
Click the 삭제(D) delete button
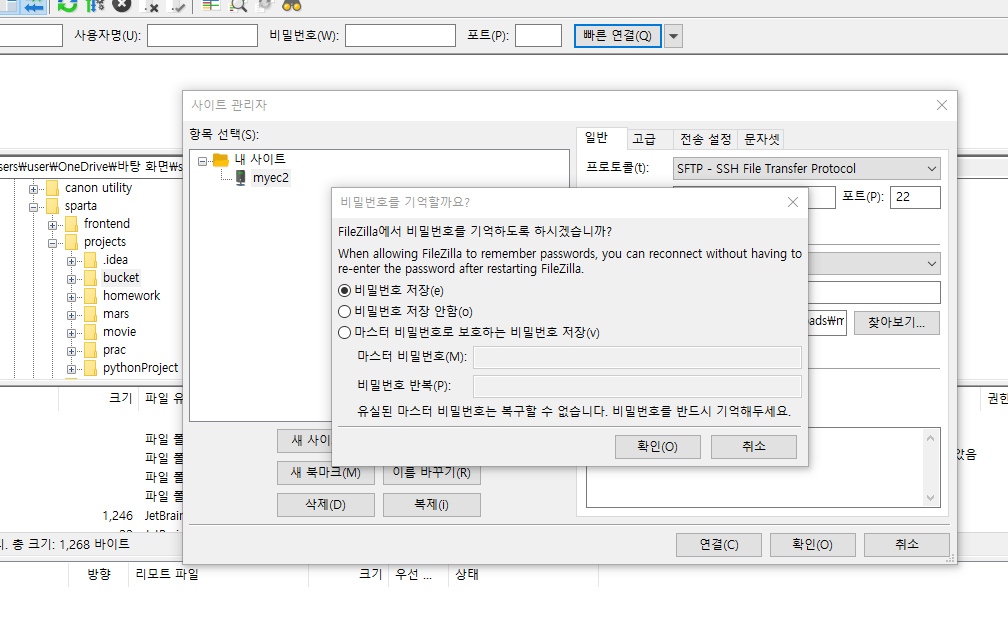click(x=326, y=505)
